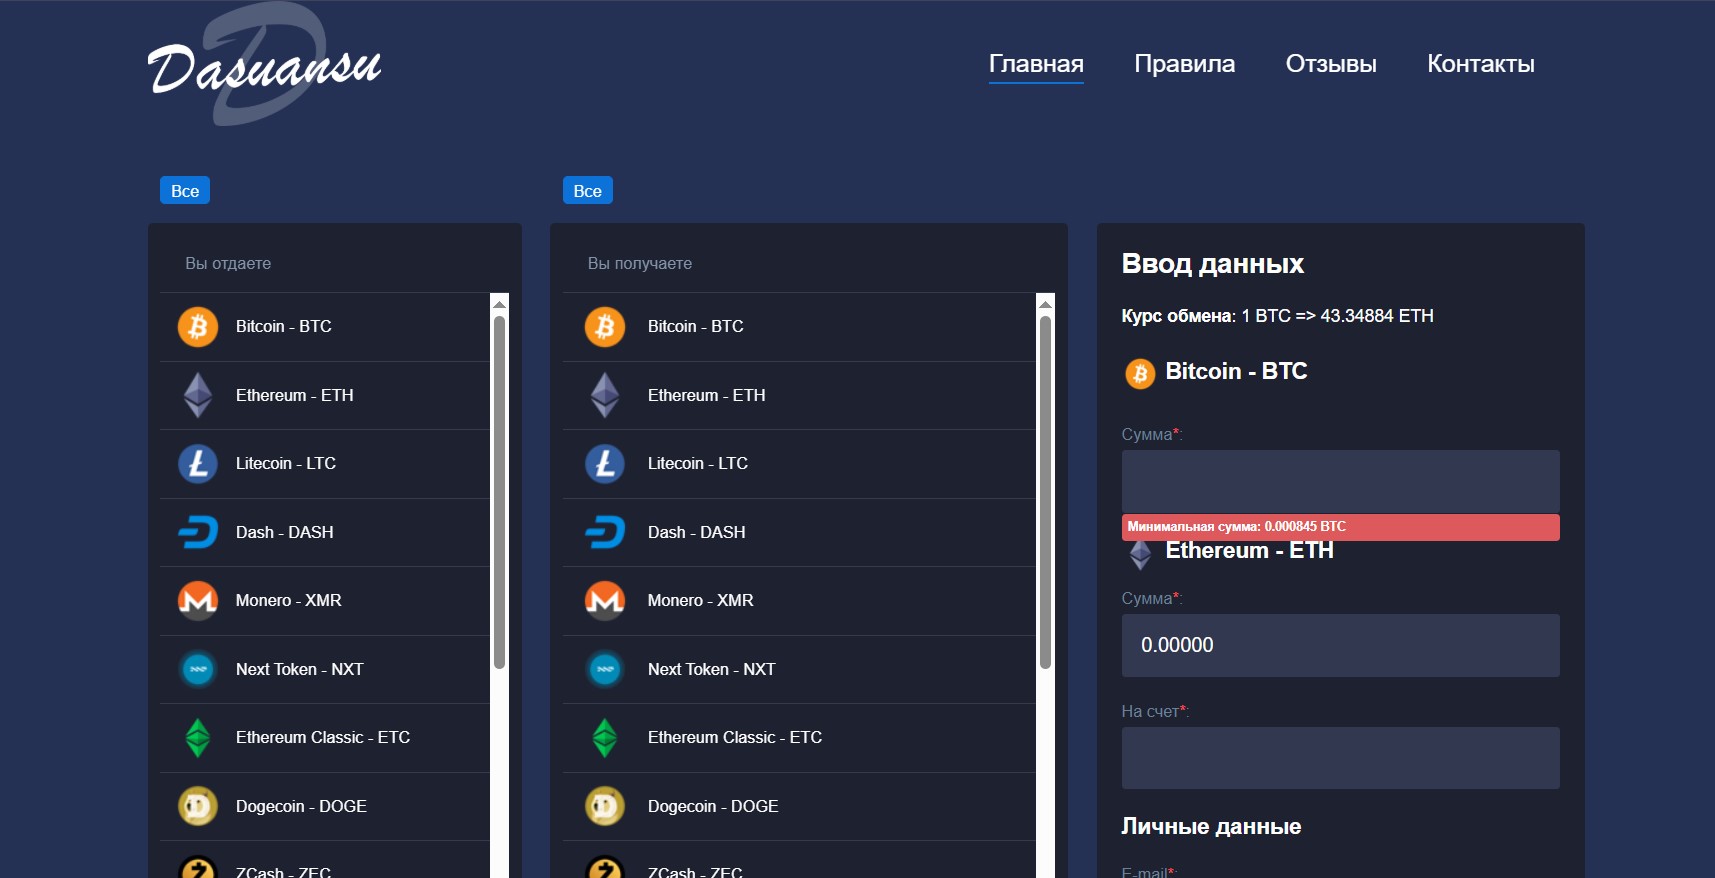Click Dash icon in 'Вы отдаете' list
The width and height of the screenshot is (1715, 878).
[198, 532]
